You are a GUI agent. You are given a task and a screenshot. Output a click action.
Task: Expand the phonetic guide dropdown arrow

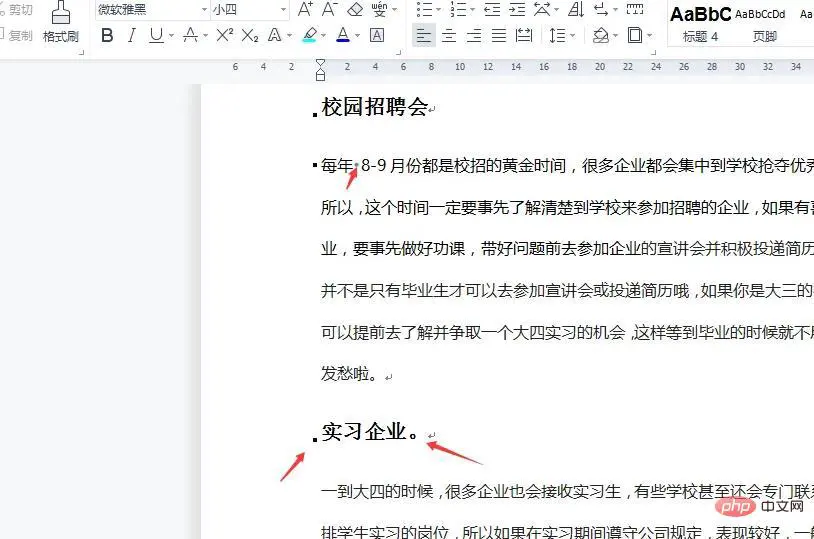(395, 9)
